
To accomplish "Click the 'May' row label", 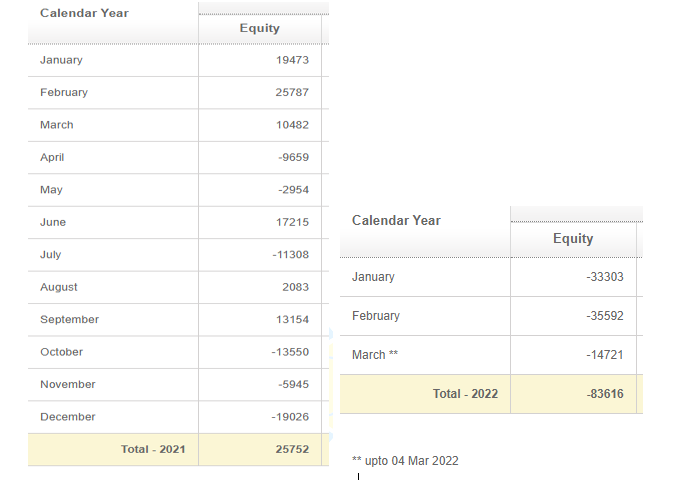I will 51,190.
